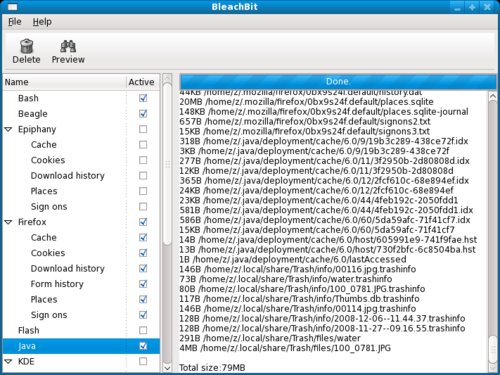Select the Beagle row
The width and height of the screenshot is (500, 375).
coord(81,114)
